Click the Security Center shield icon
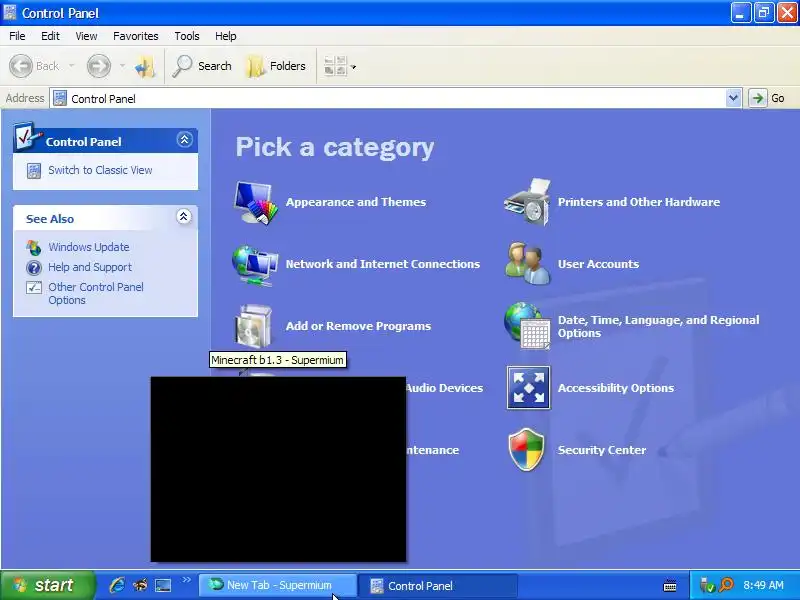Image resolution: width=800 pixels, height=600 pixels. click(527, 449)
